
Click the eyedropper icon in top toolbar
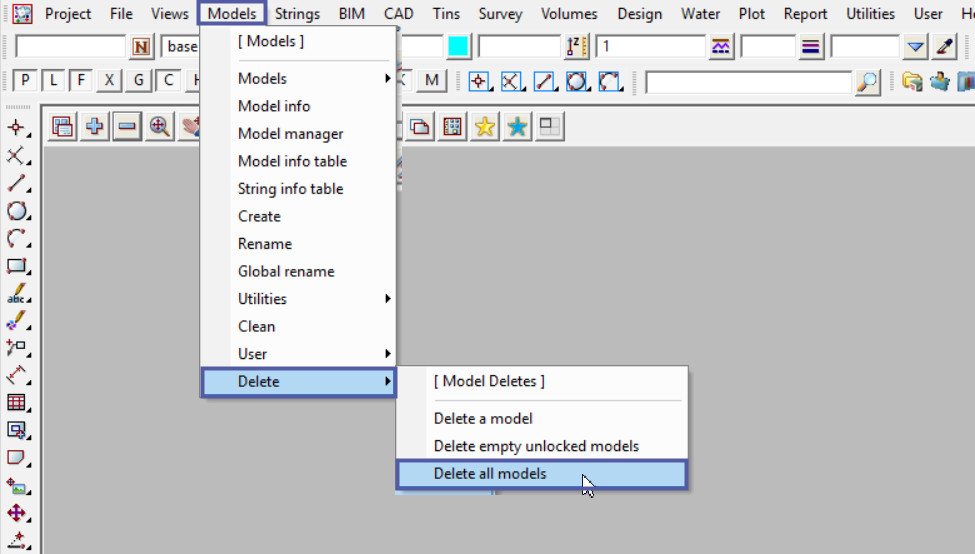coord(944,47)
